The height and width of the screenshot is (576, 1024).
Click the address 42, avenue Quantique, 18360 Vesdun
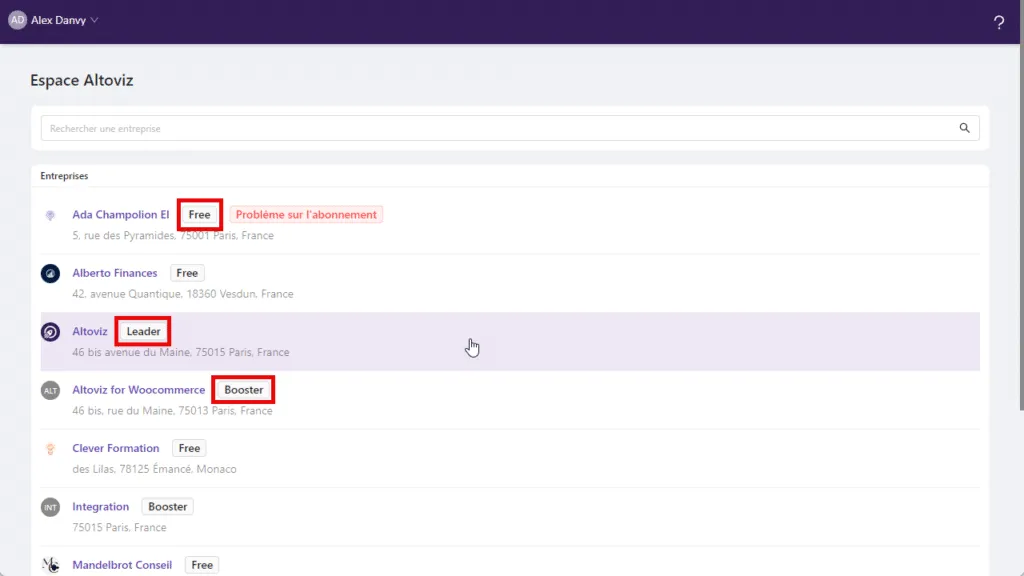tap(182, 294)
